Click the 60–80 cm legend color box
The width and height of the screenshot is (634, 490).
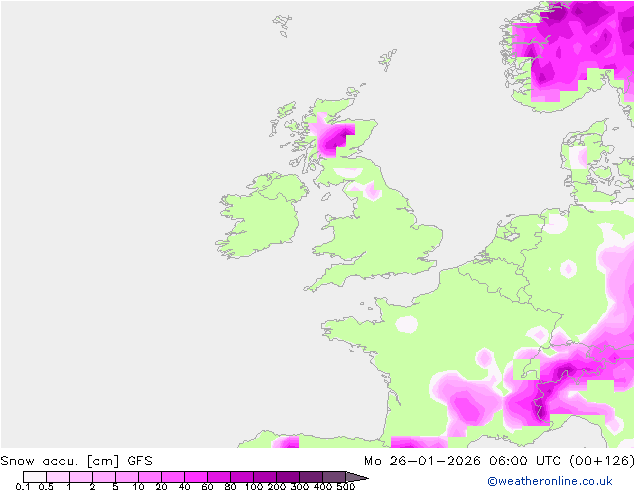[219, 477]
